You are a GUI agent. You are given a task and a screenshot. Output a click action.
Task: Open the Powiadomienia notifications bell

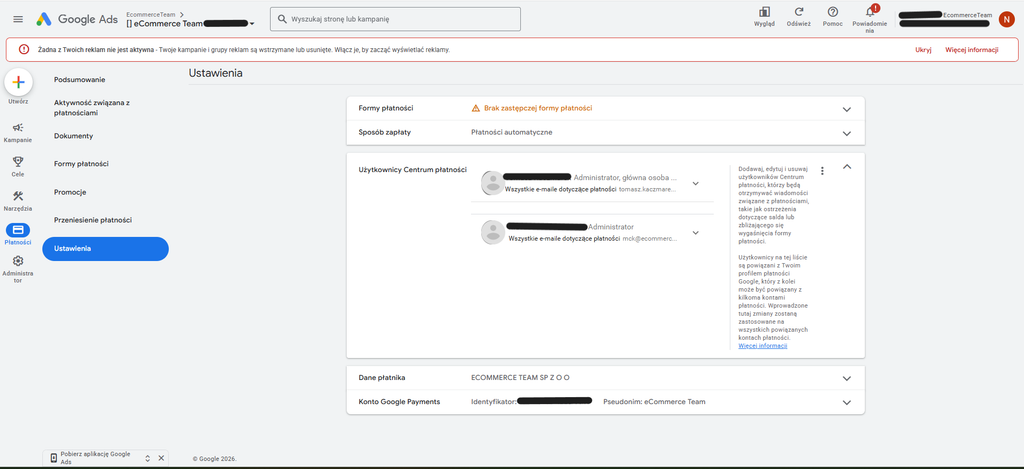870,12
